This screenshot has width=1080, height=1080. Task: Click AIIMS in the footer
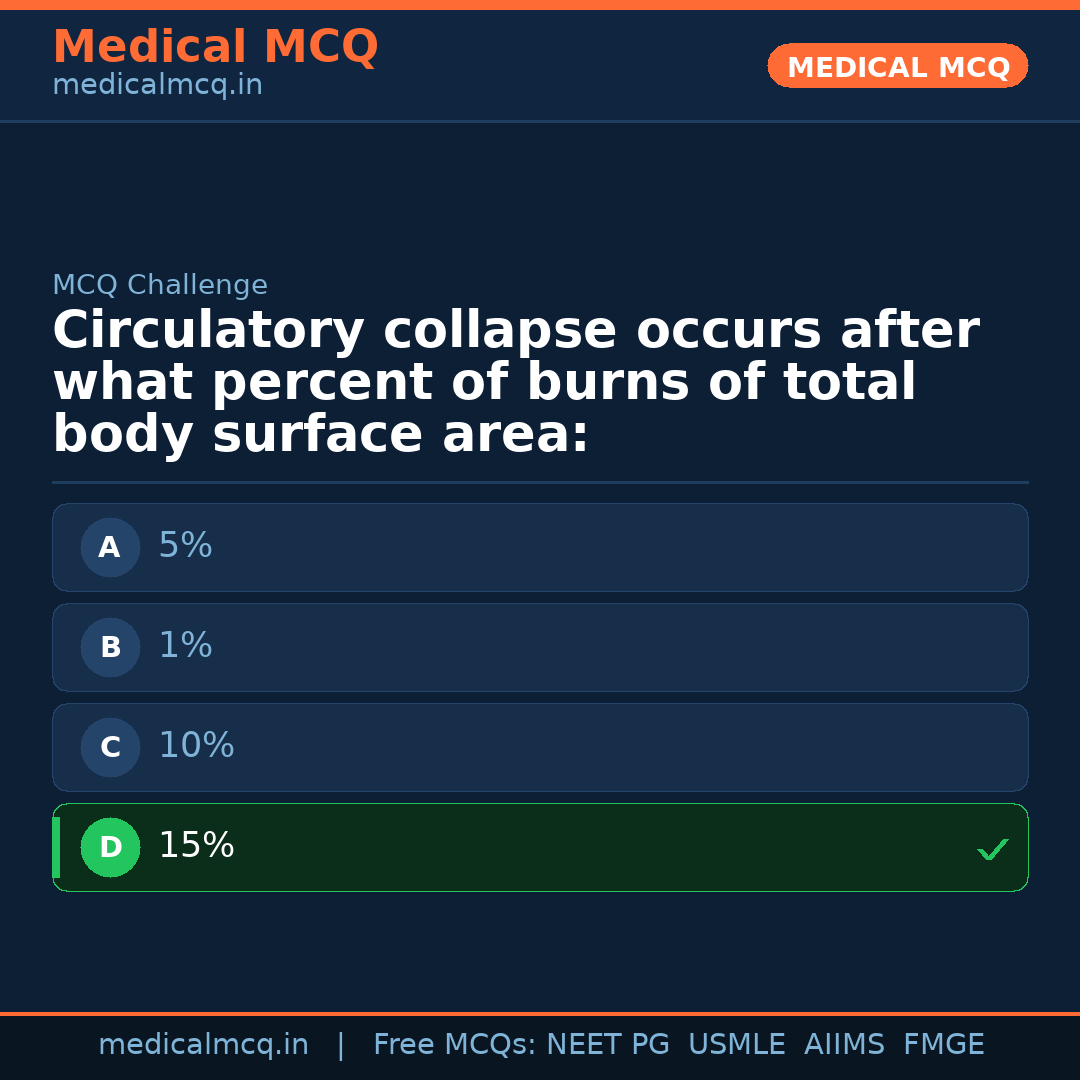click(844, 1046)
